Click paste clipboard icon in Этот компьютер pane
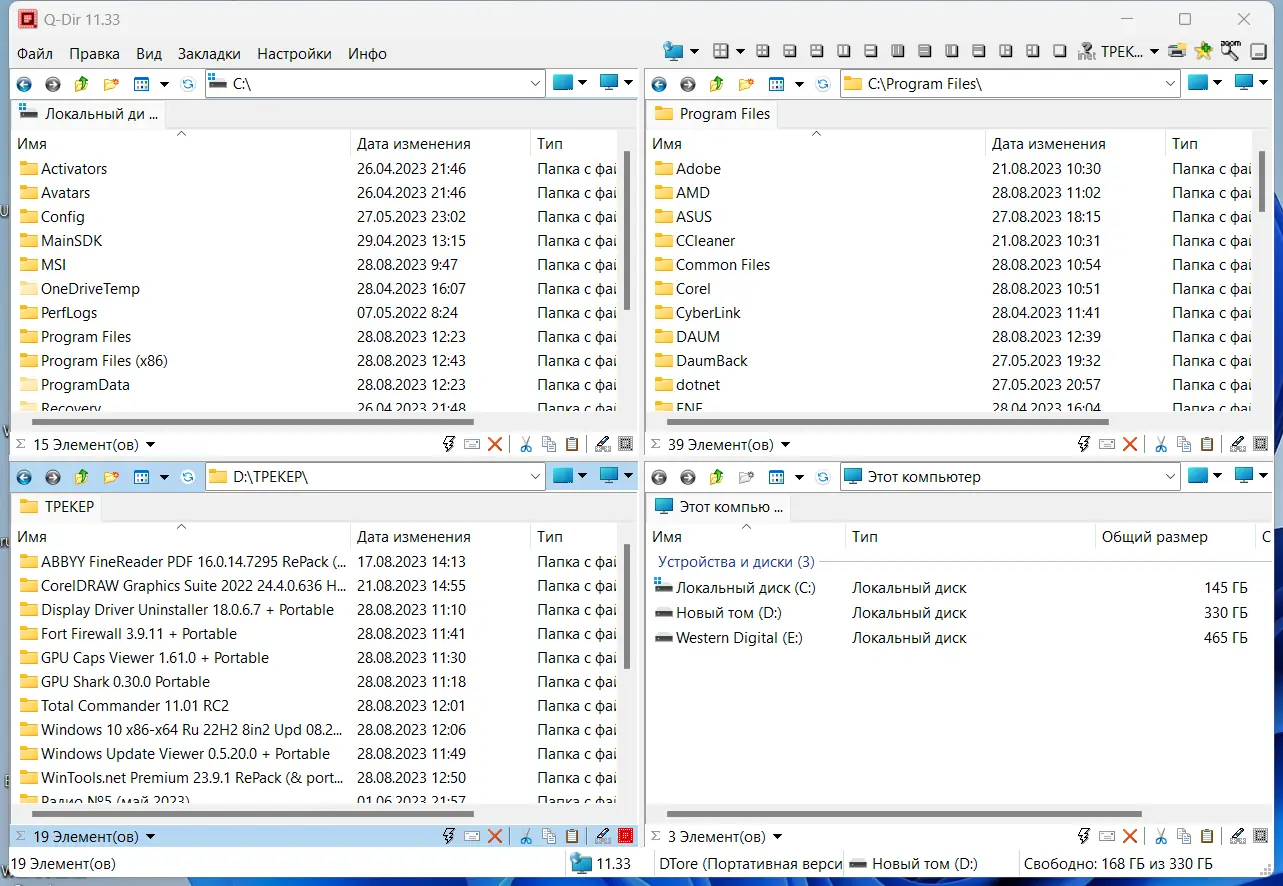Screen dimensions: 1283x886 tap(1207, 837)
